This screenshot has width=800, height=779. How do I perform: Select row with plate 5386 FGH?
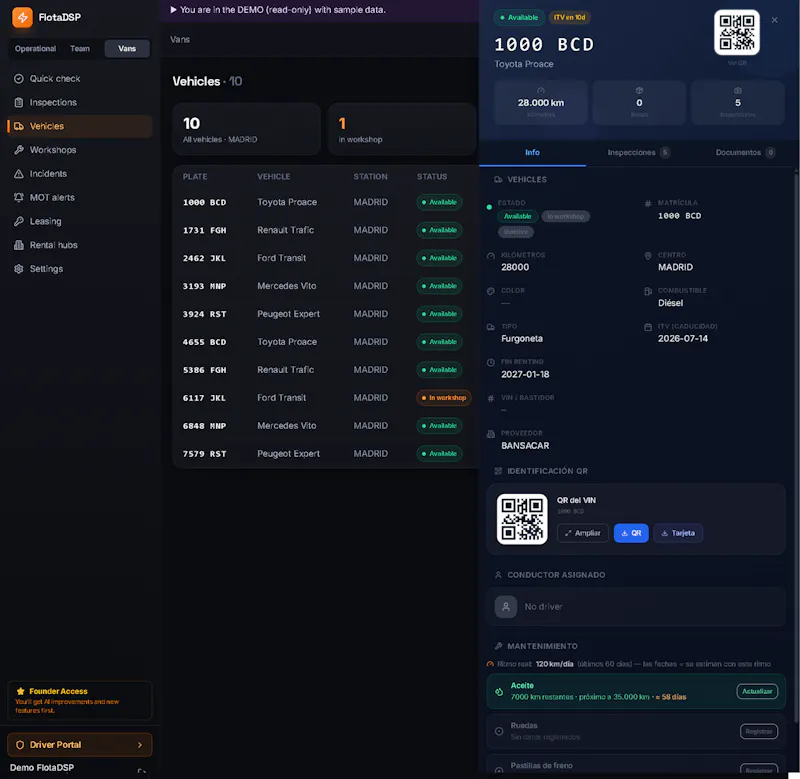326,370
